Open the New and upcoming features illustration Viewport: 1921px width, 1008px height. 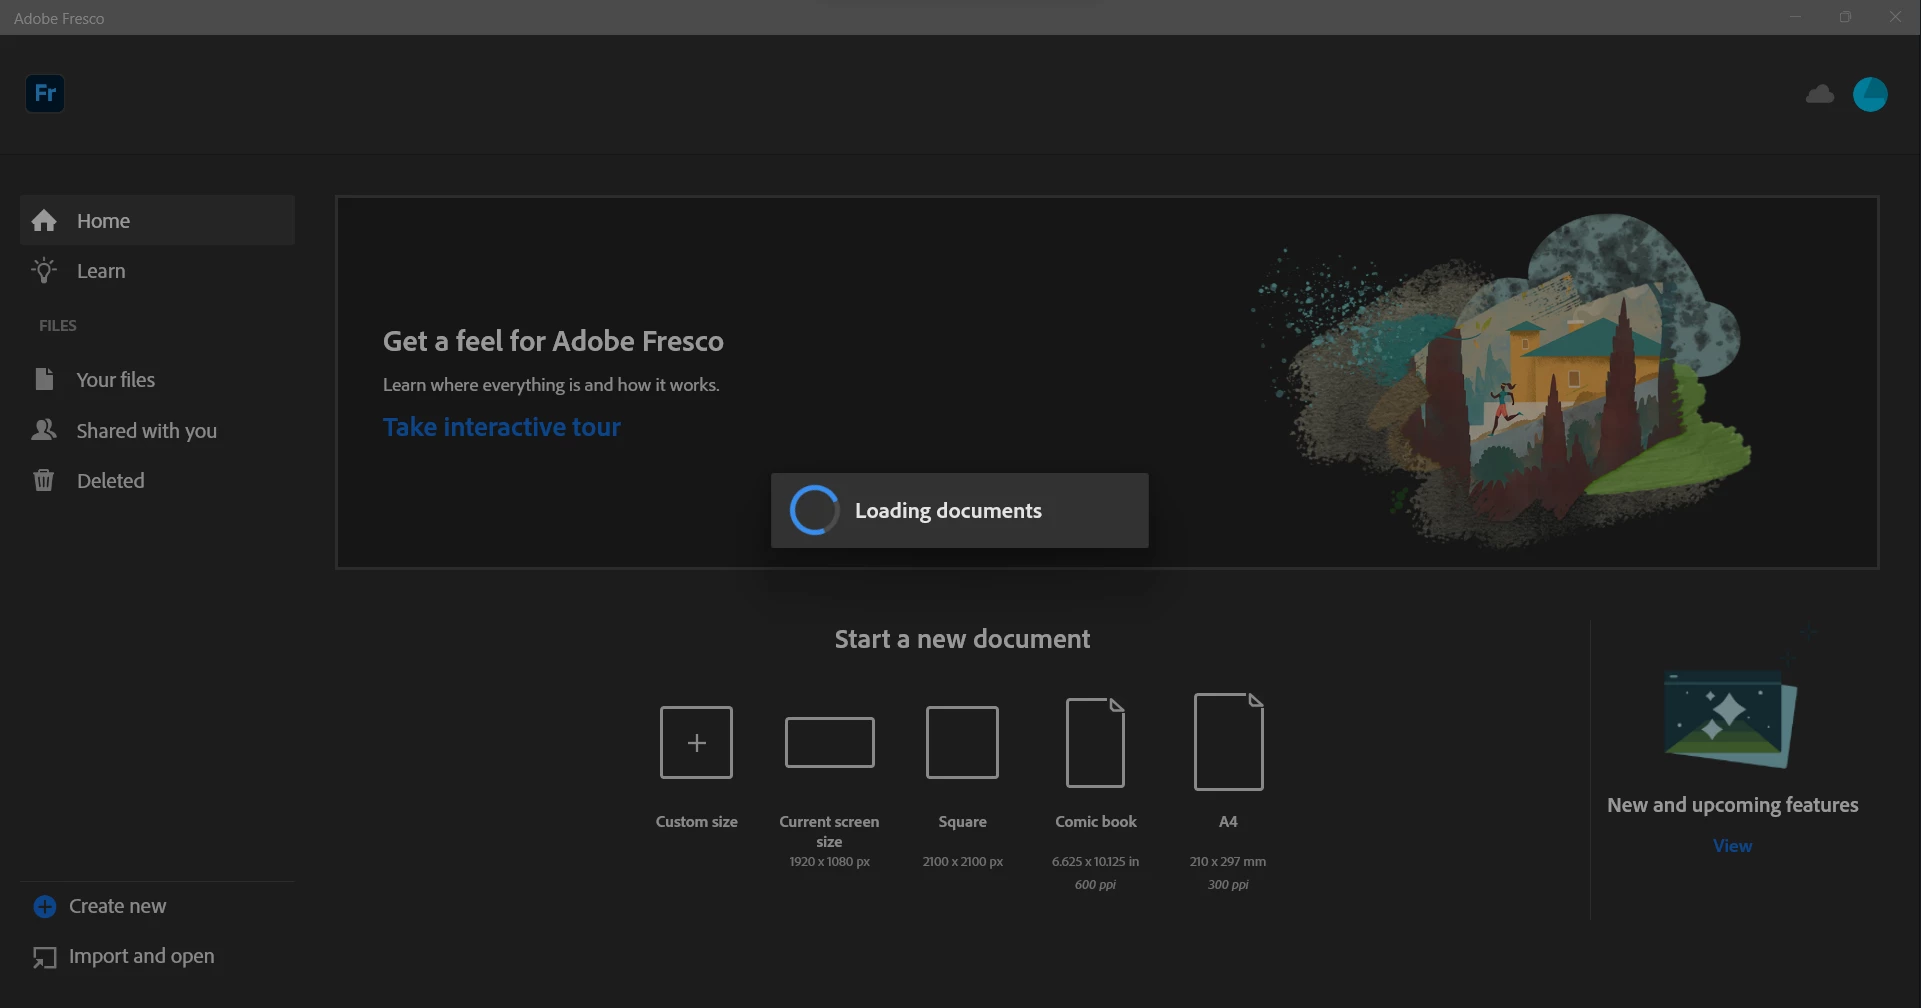[1731, 718]
